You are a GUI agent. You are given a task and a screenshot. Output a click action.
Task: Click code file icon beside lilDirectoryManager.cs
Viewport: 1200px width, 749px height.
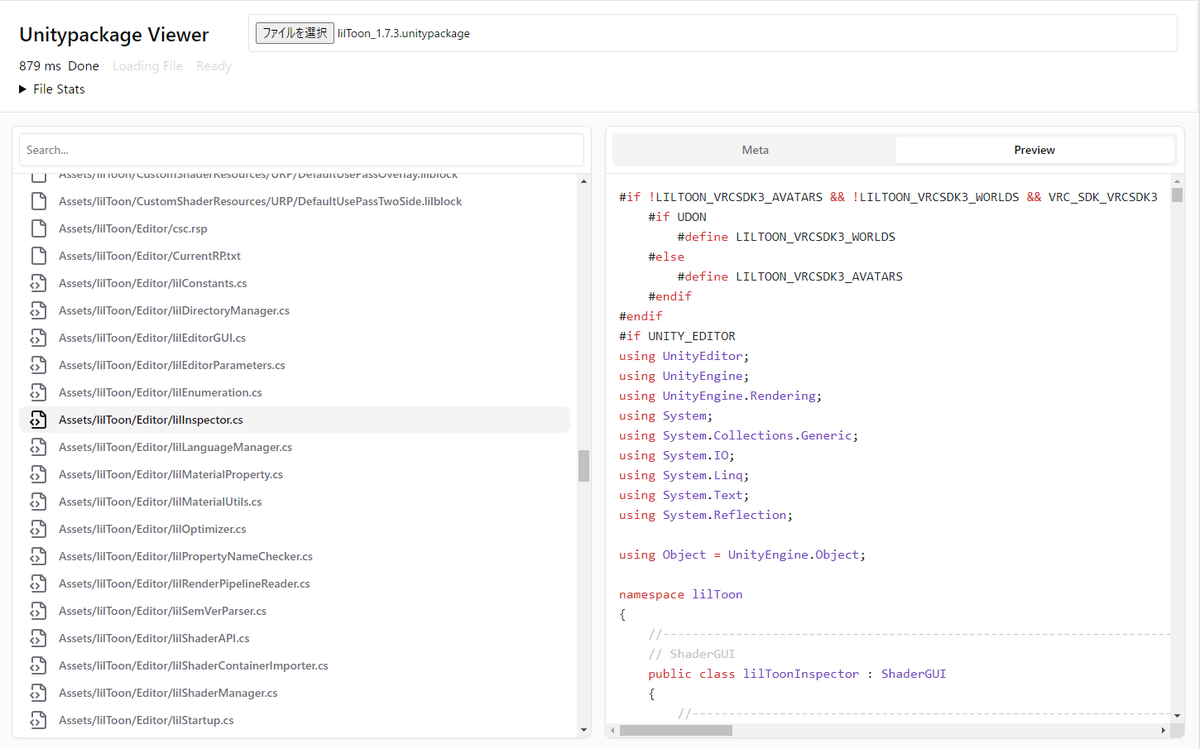[38, 310]
